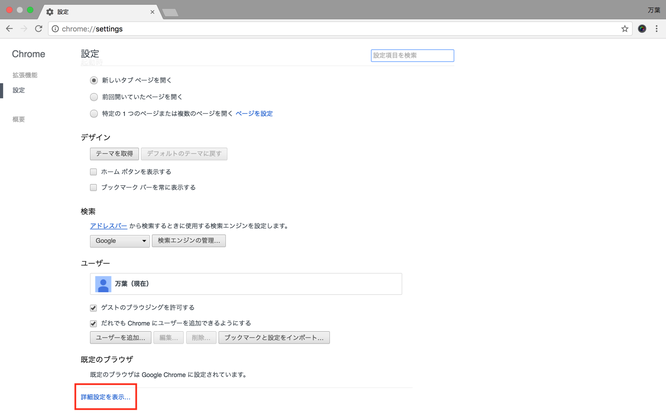Click the 検索 section heading

click(88, 212)
